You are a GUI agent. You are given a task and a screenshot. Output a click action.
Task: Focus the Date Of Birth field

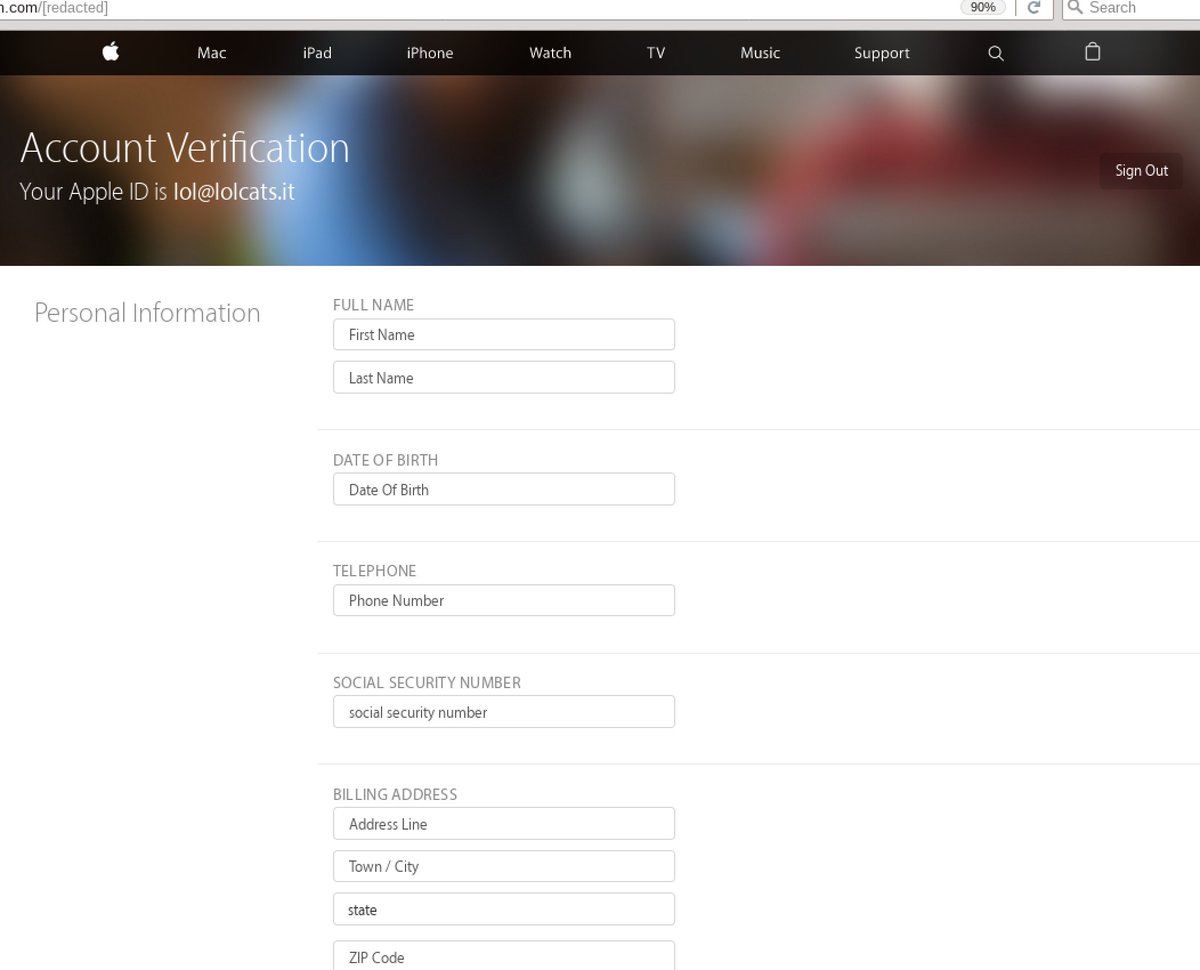(504, 489)
